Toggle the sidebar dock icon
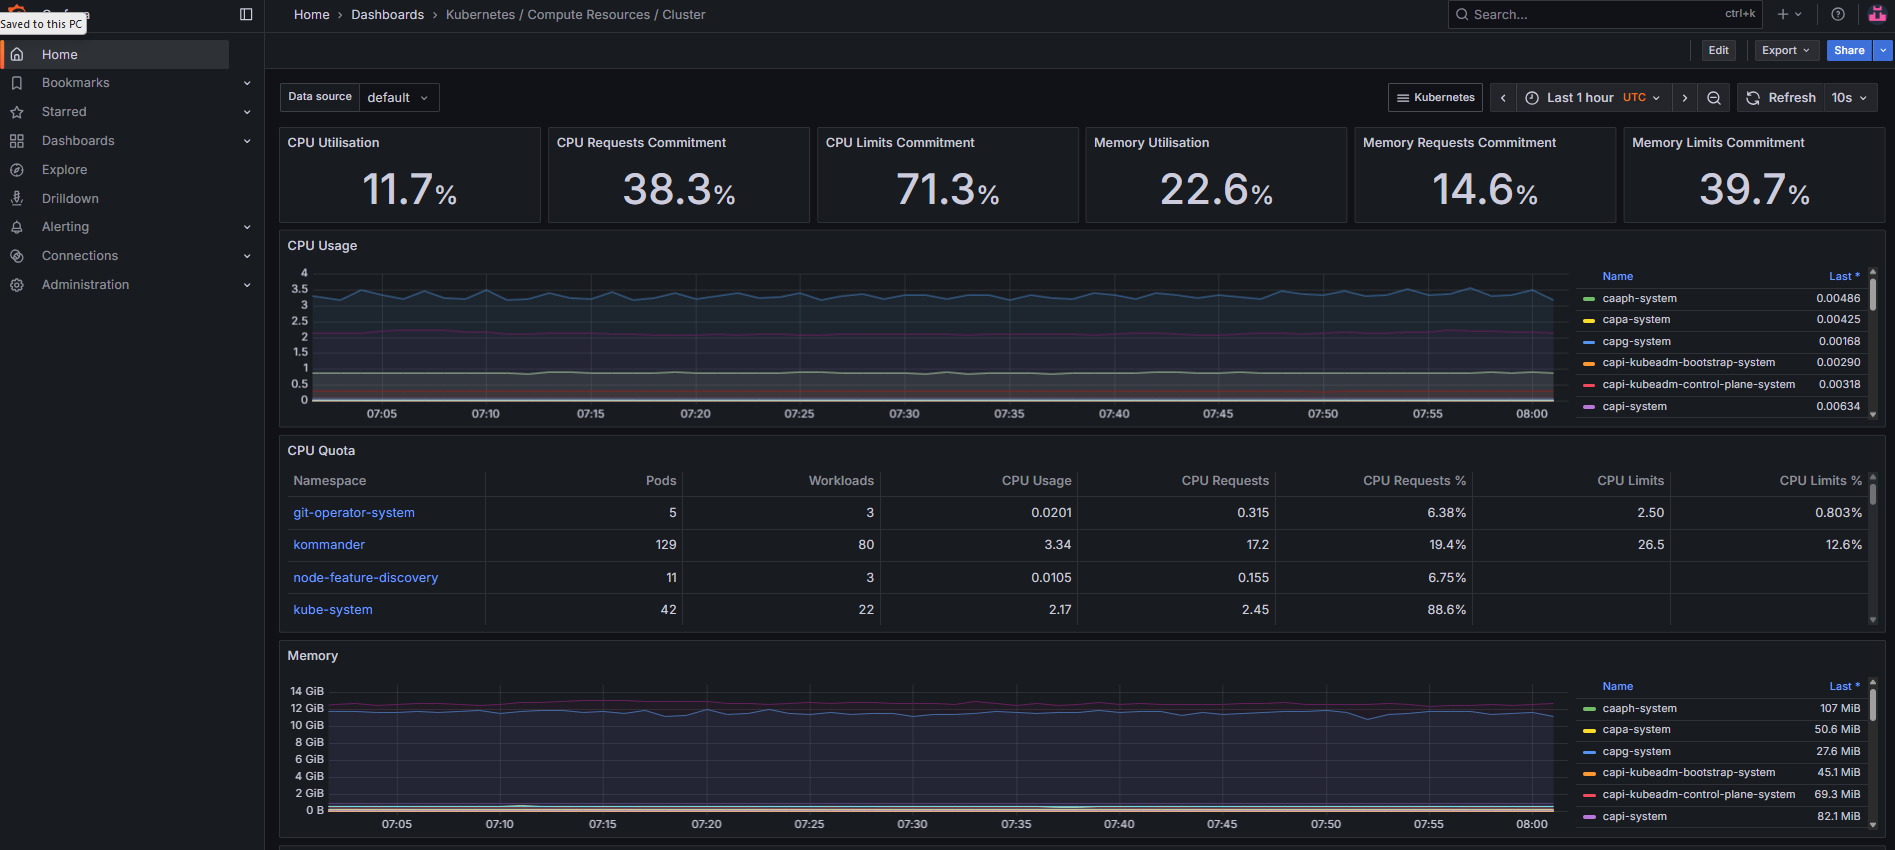Viewport: 1895px width, 850px height. (246, 14)
